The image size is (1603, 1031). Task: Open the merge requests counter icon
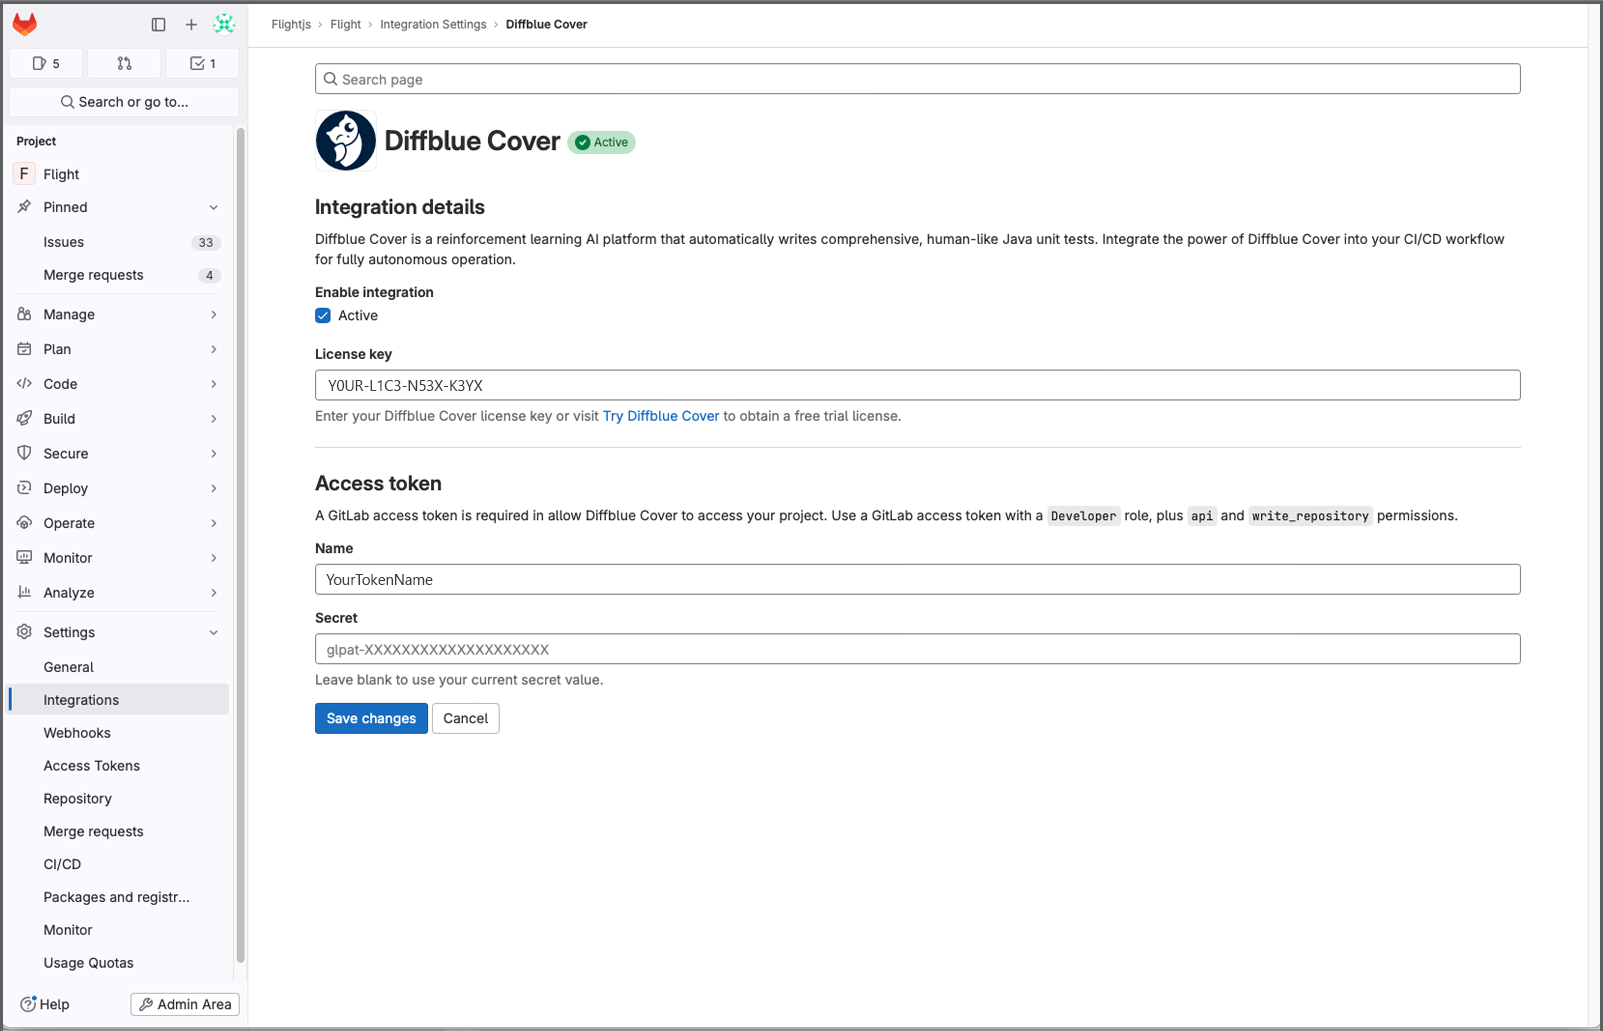pyautogui.click(x=124, y=63)
